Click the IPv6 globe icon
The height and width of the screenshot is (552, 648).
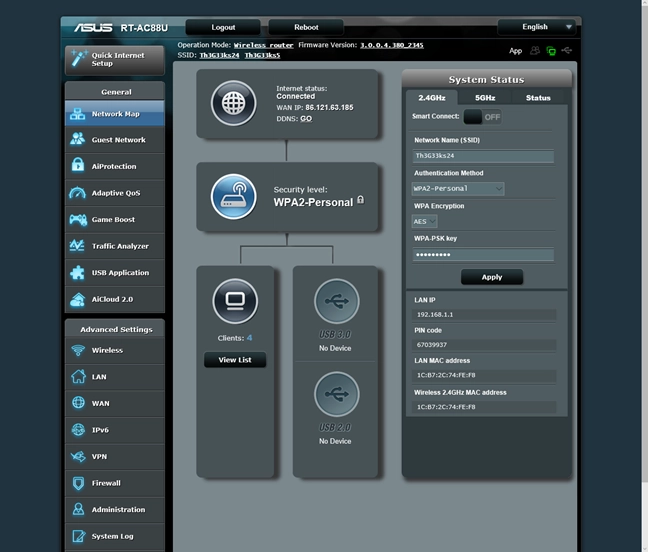pyautogui.click(x=78, y=430)
